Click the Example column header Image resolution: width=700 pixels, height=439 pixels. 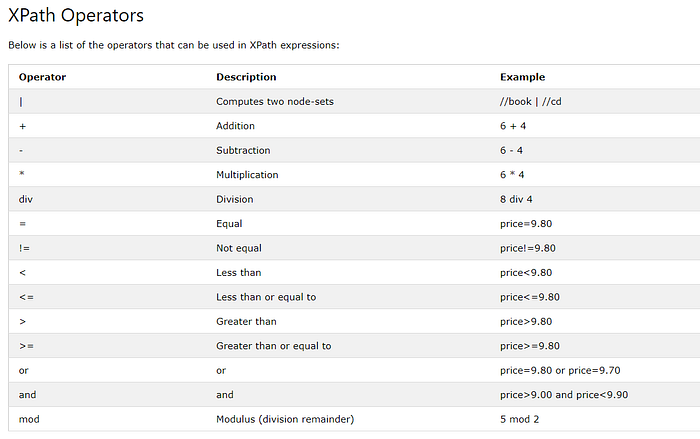pos(522,77)
